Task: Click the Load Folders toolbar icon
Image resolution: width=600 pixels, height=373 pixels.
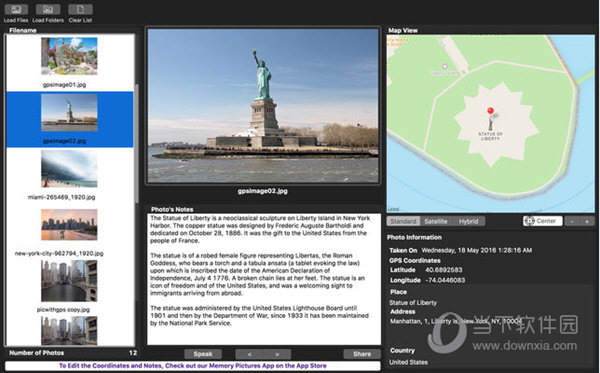Action: coord(48,10)
